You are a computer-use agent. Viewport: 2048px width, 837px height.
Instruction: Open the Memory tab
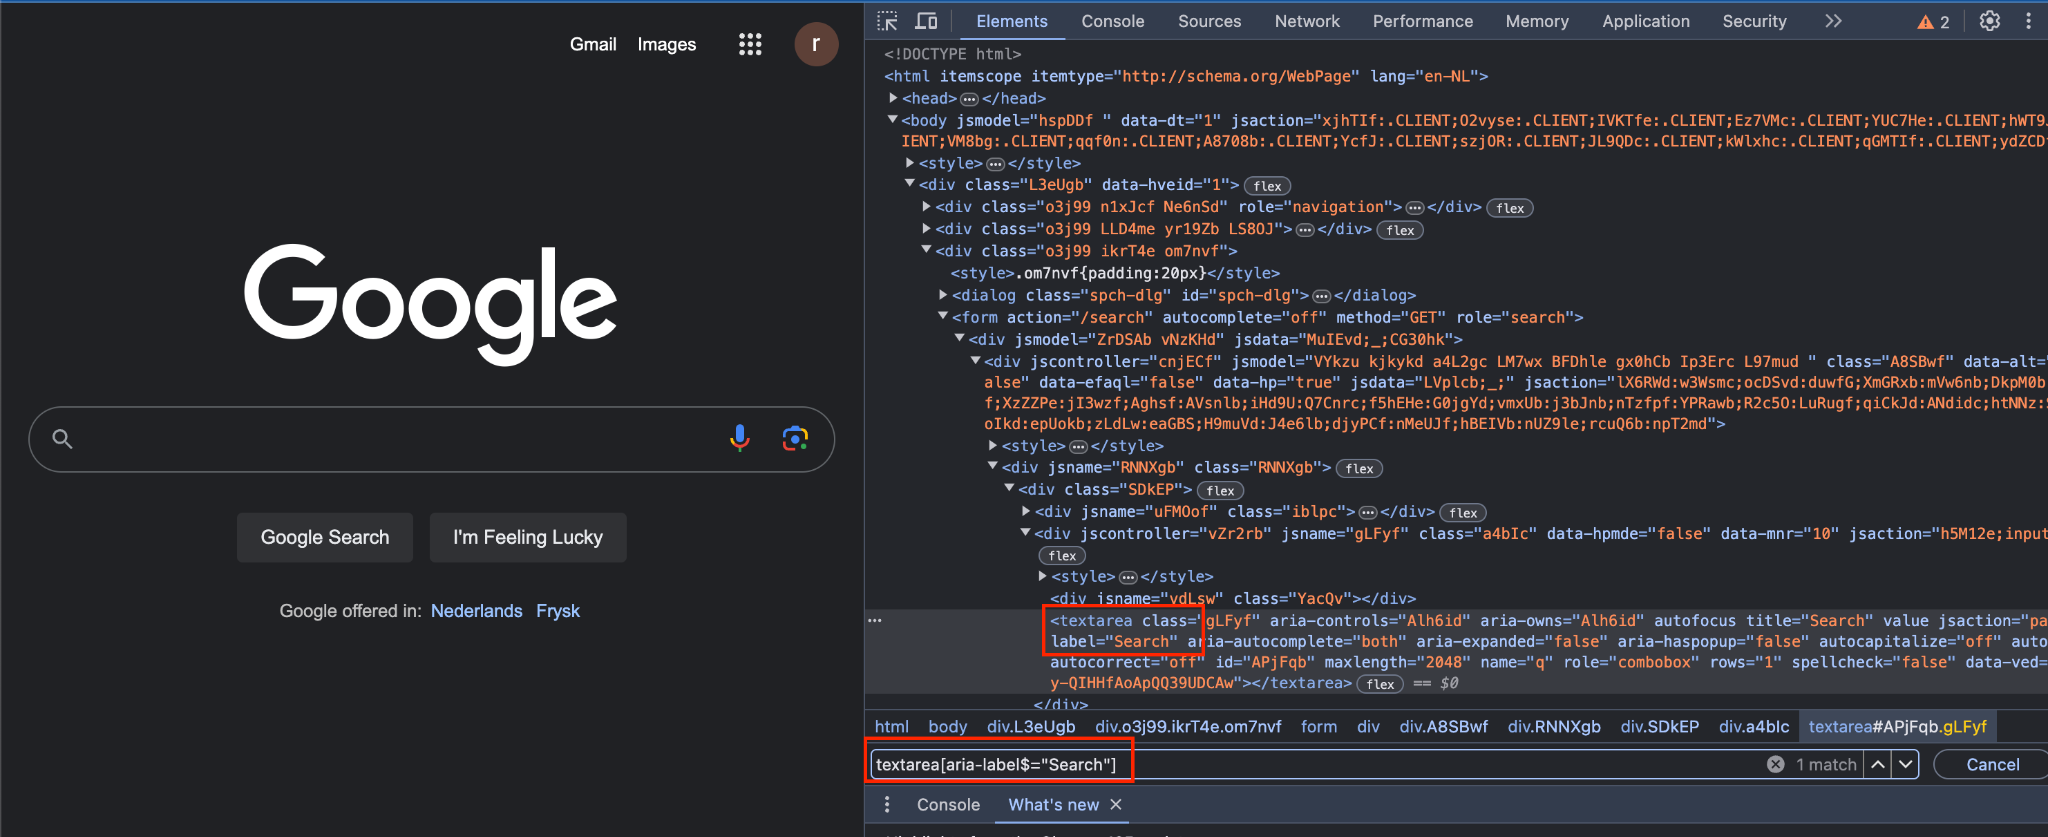tap(1537, 21)
